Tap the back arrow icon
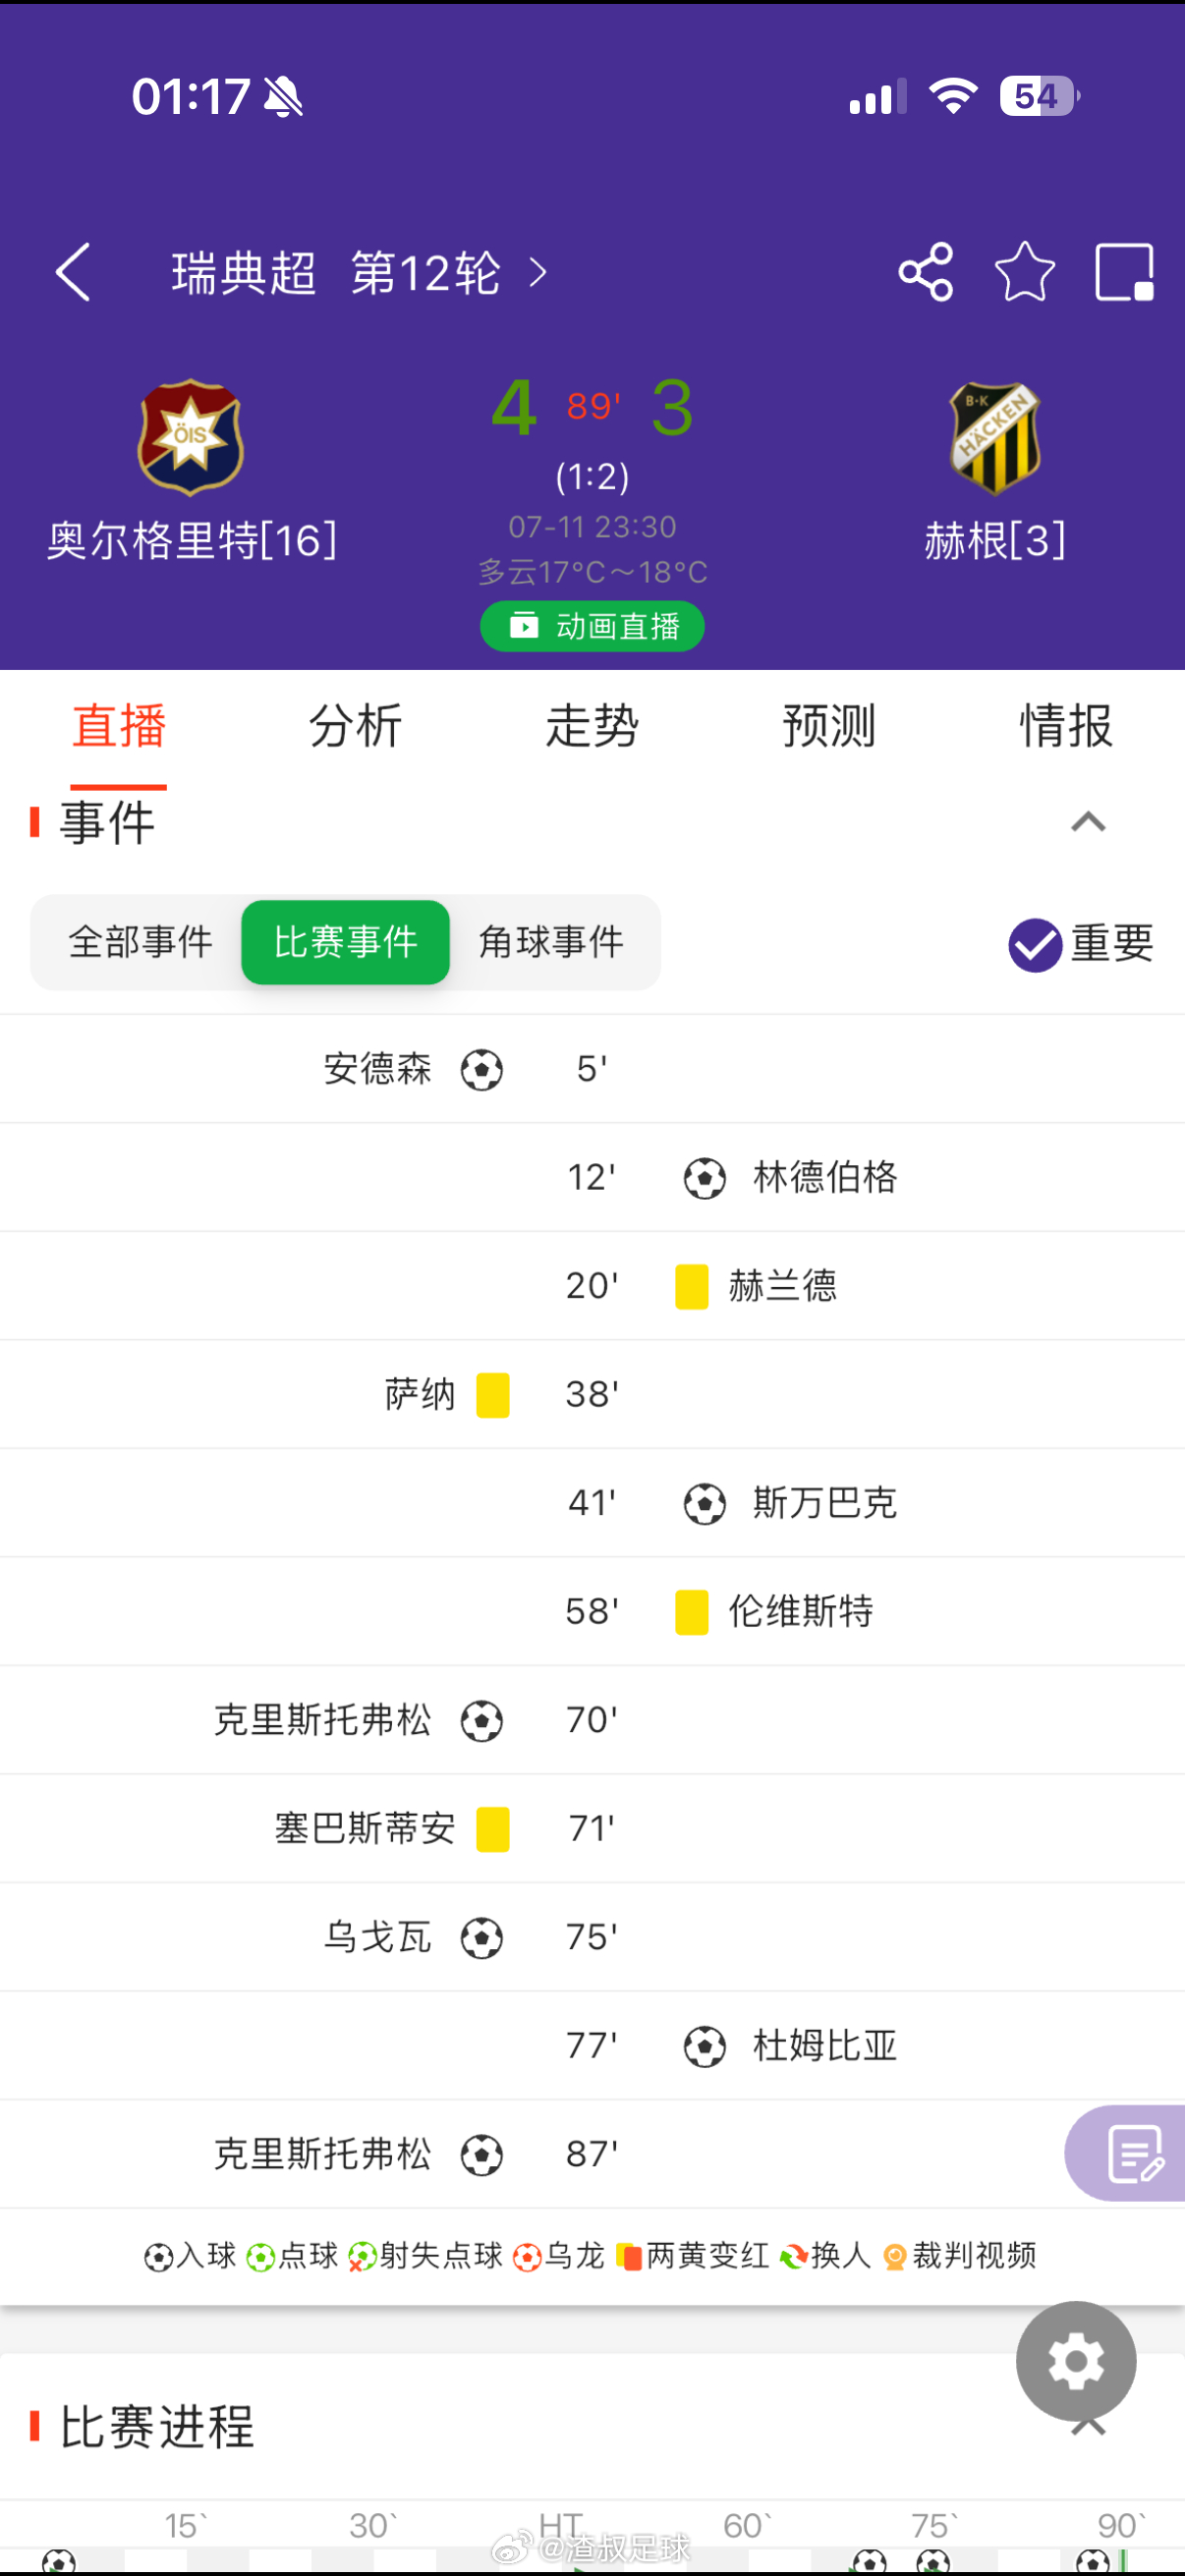 coord(73,272)
